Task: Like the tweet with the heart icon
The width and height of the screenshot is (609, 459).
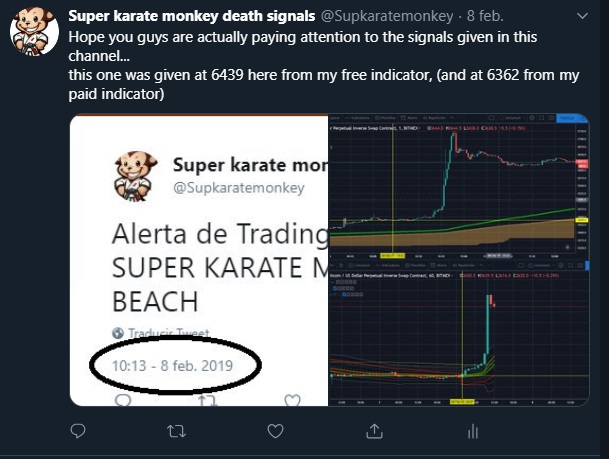Action: coord(275,431)
